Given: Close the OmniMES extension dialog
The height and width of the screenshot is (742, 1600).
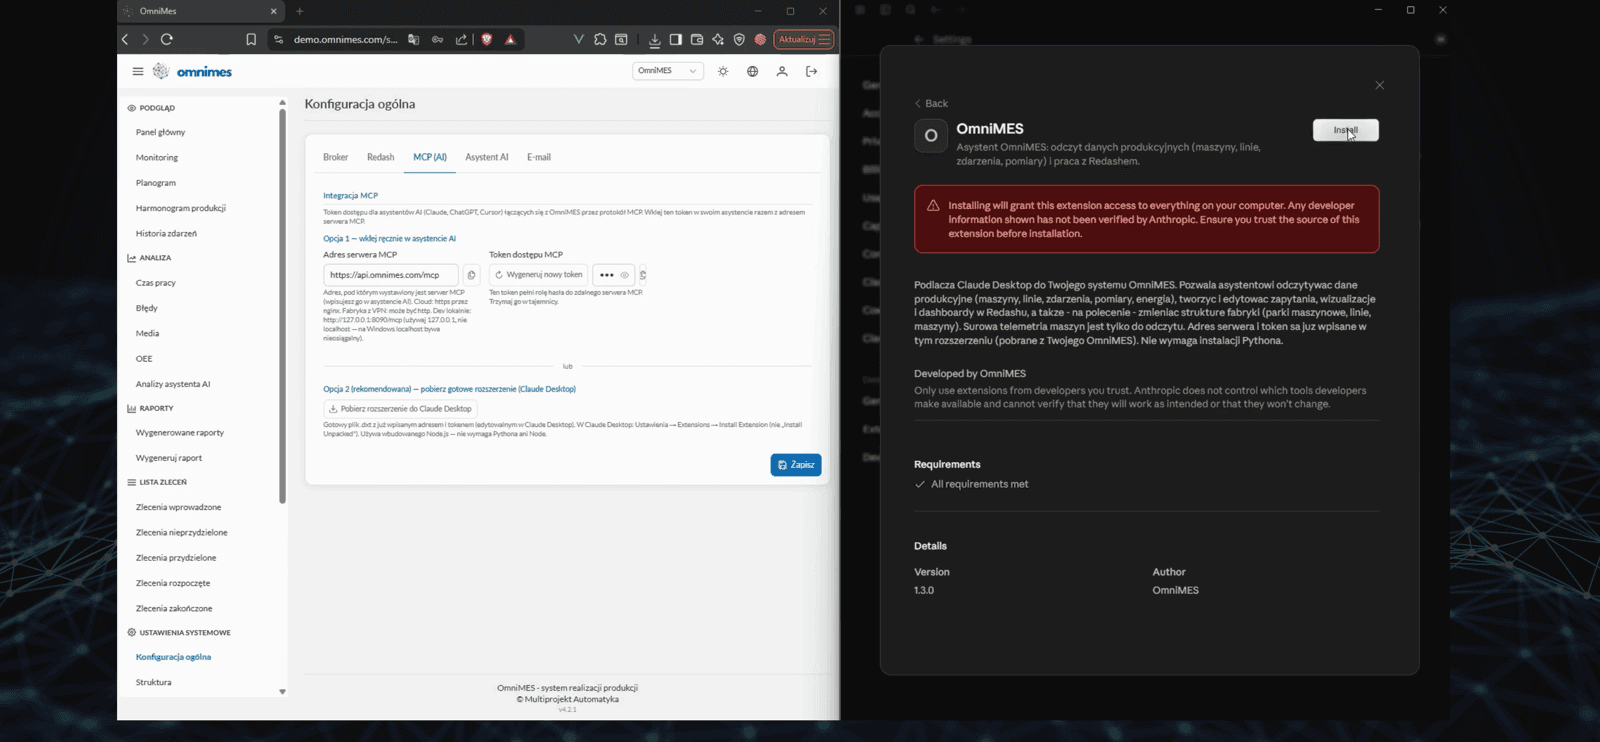Looking at the screenshot, I should pyautogui.click(x=1379, y=85).
